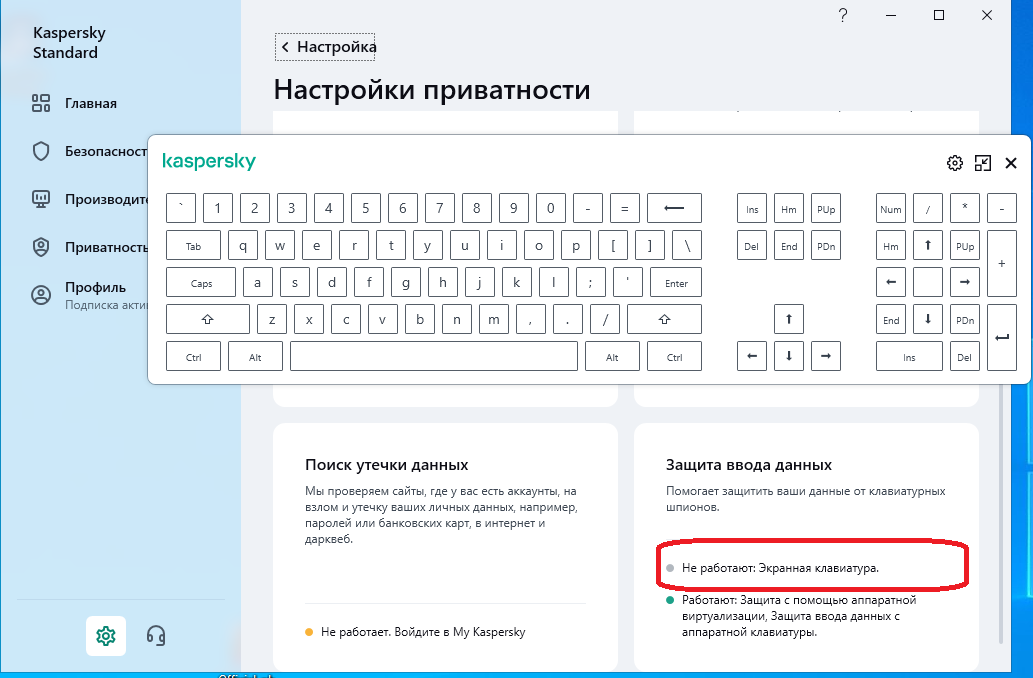Click the privacy settings page scrollbar
Viewport: 1033px width, 678px height.
pyautogui.click(x=1001, y=514)
